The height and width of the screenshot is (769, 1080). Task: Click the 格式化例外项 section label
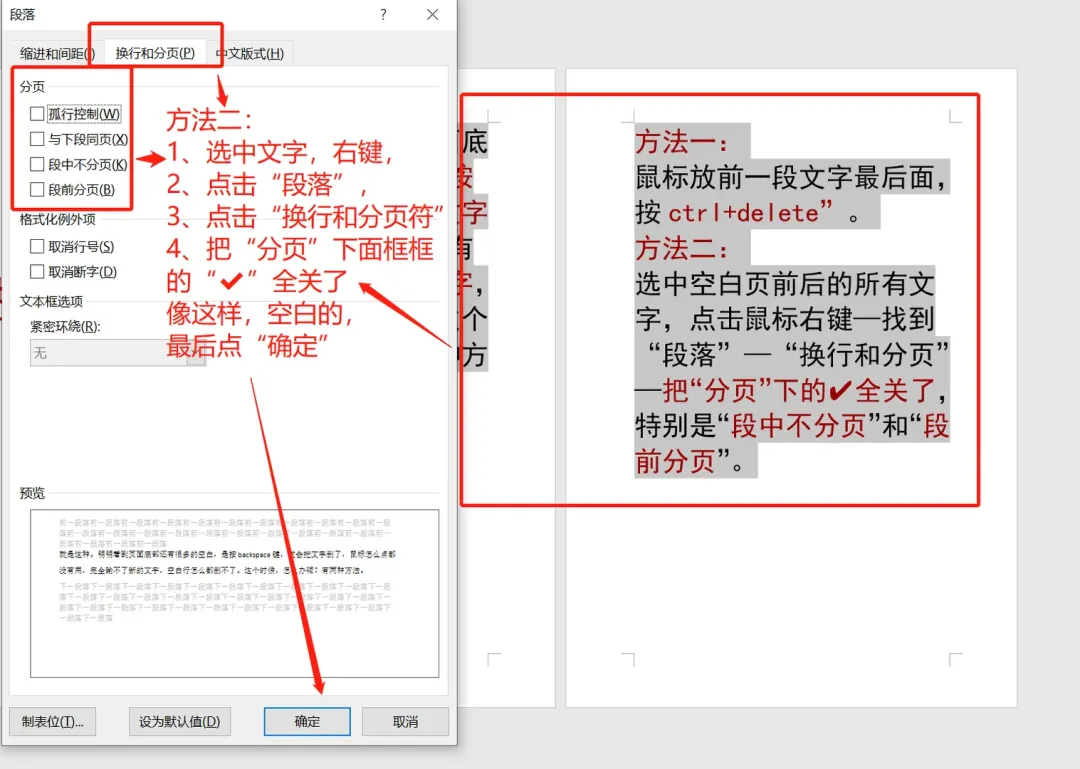click(x=58, y=220)
